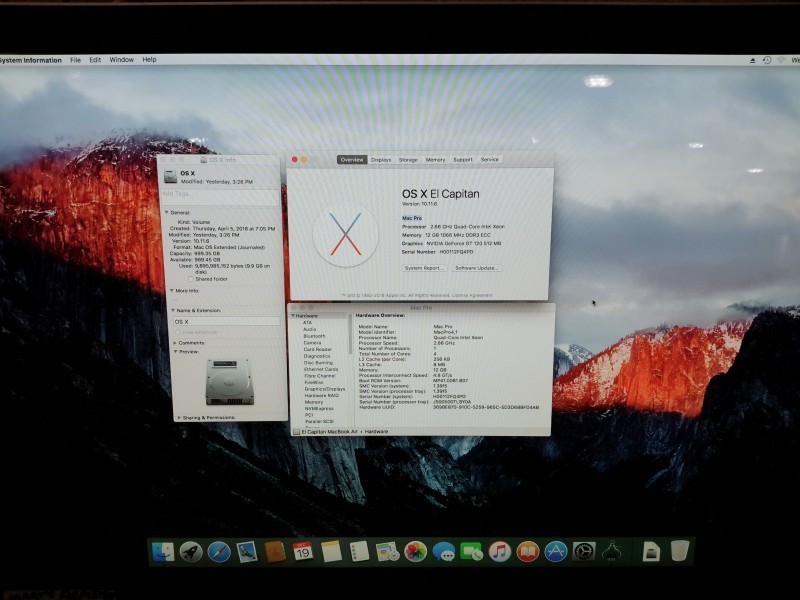Viewport: 800px width, 600px height.
Task: Open the Mail stamp icon in Dock
Action: pyautogui.click(x=247, y=552)
